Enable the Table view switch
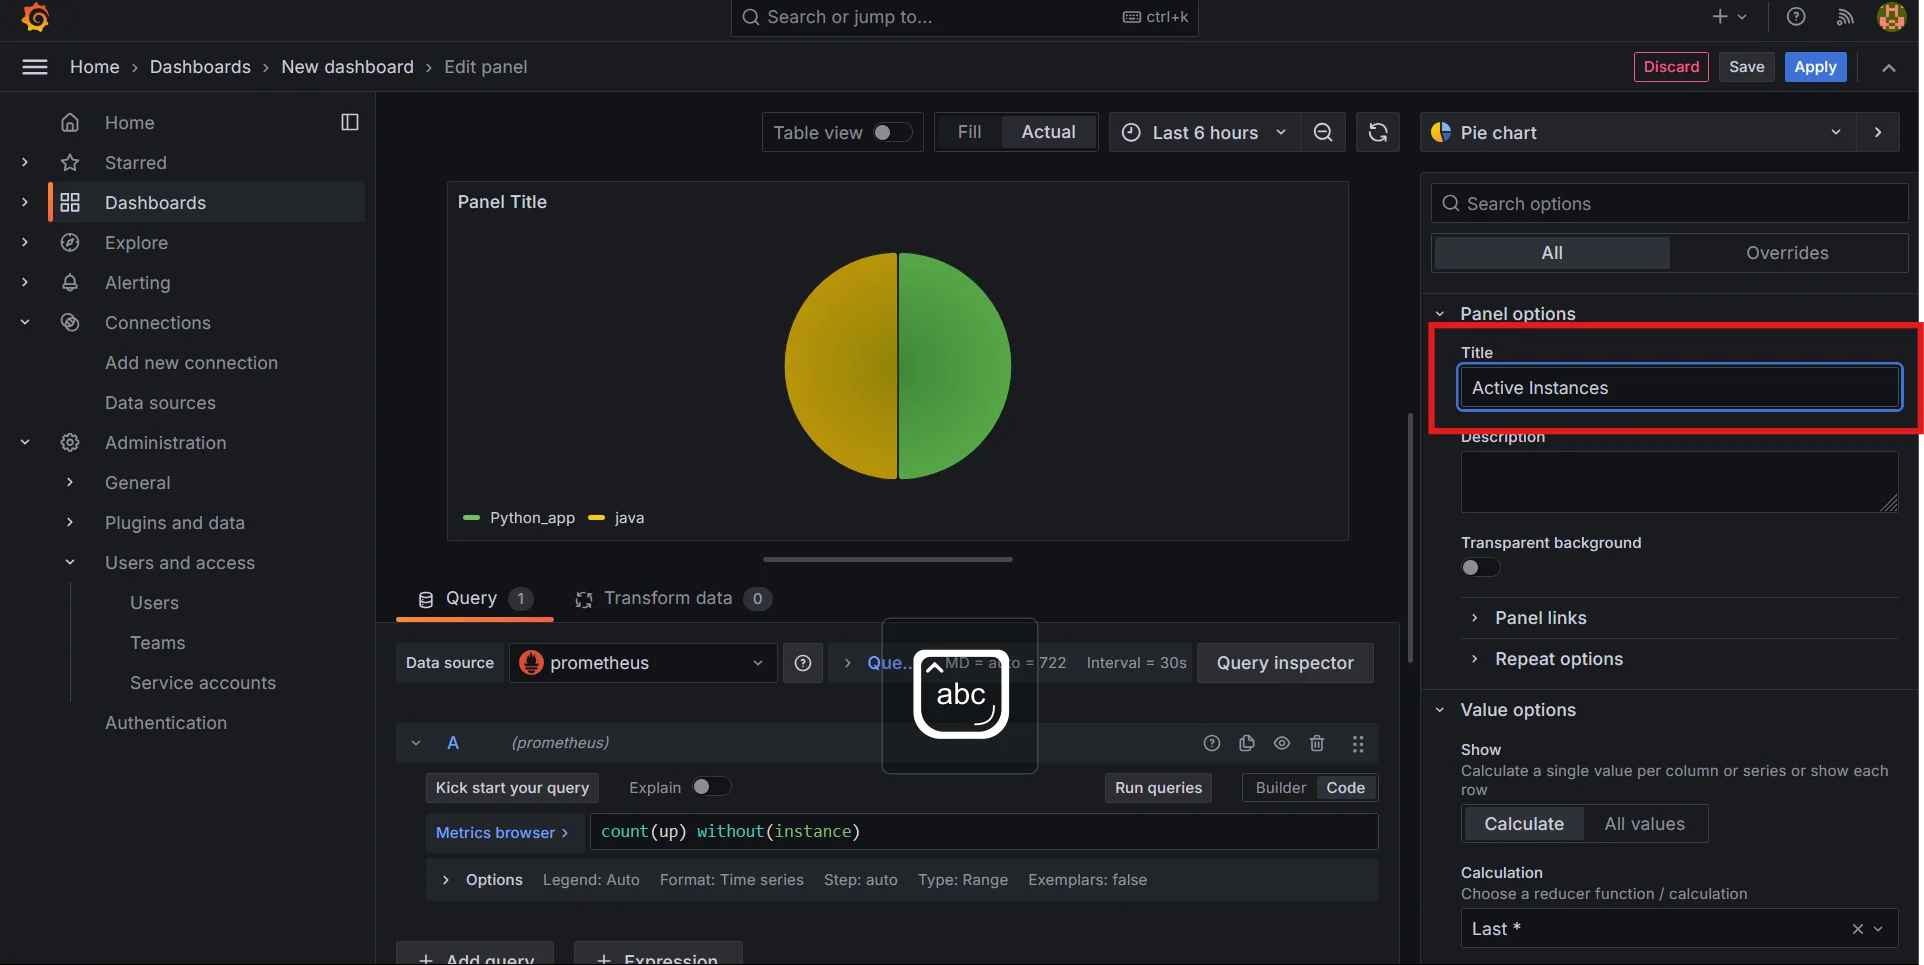The width and height of the screenshot is (1924, 965). pos(891,133)
